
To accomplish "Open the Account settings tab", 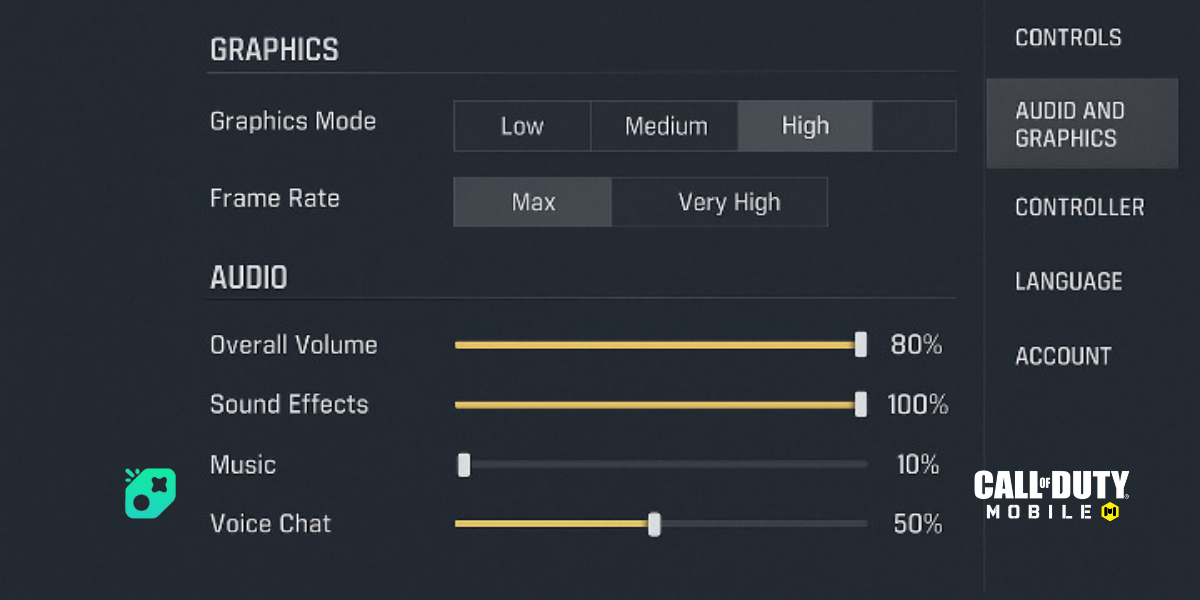I will [x=1063, y=356].
